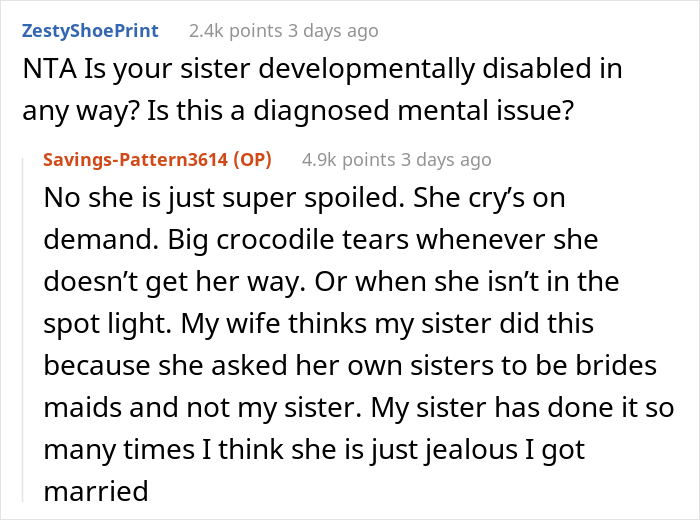Open OP reply's 3 days ago timestamp
Screen dimensions: 700x520
click(446, 159)
